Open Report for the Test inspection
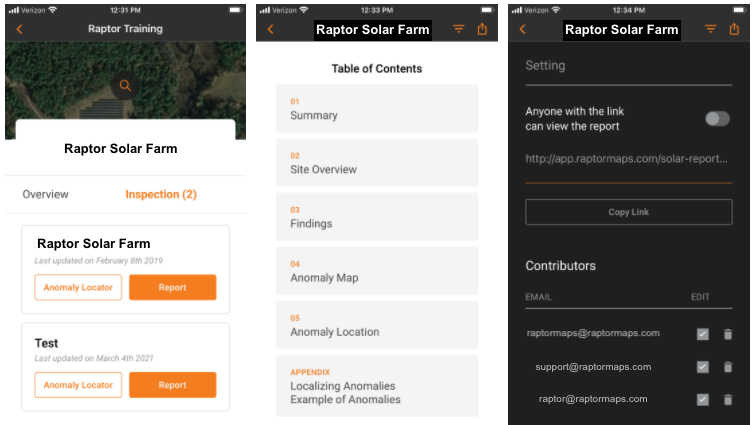 (x=173, y=385)
